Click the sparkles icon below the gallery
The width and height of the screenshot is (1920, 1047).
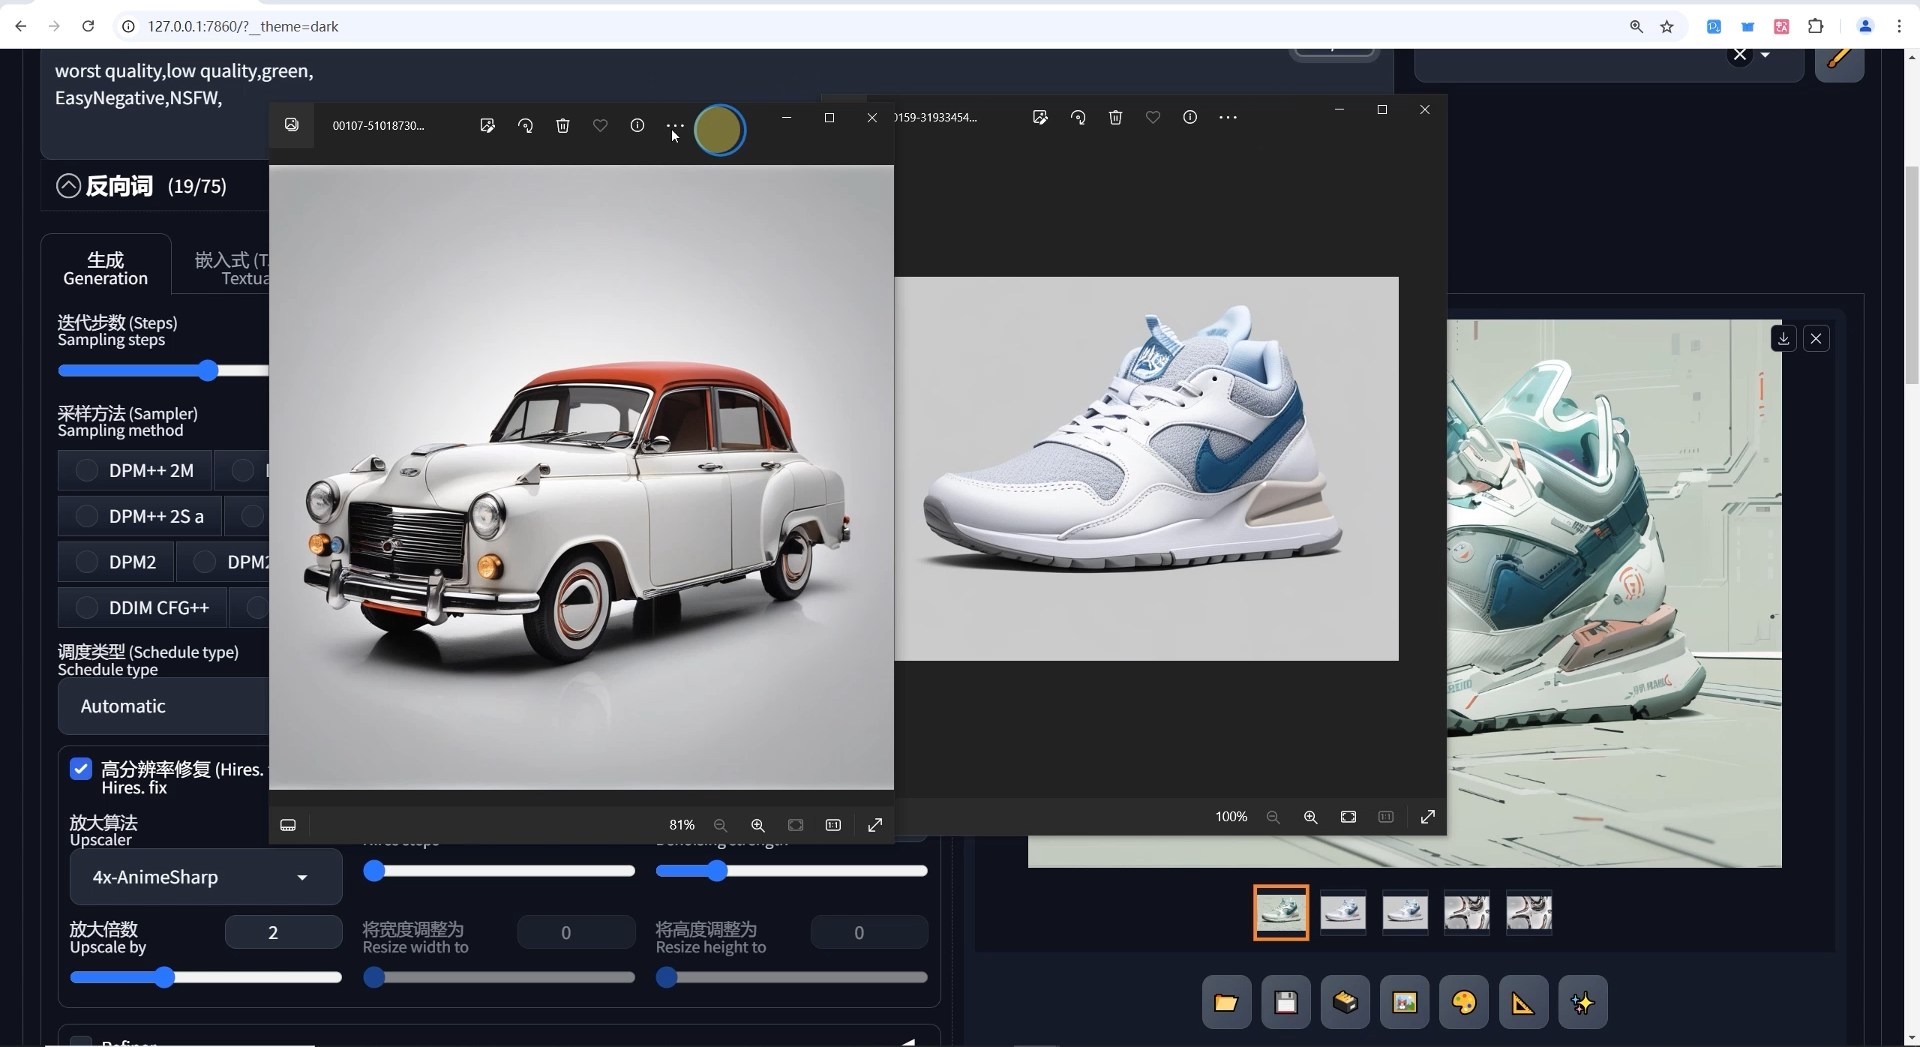(1583, 1002)
